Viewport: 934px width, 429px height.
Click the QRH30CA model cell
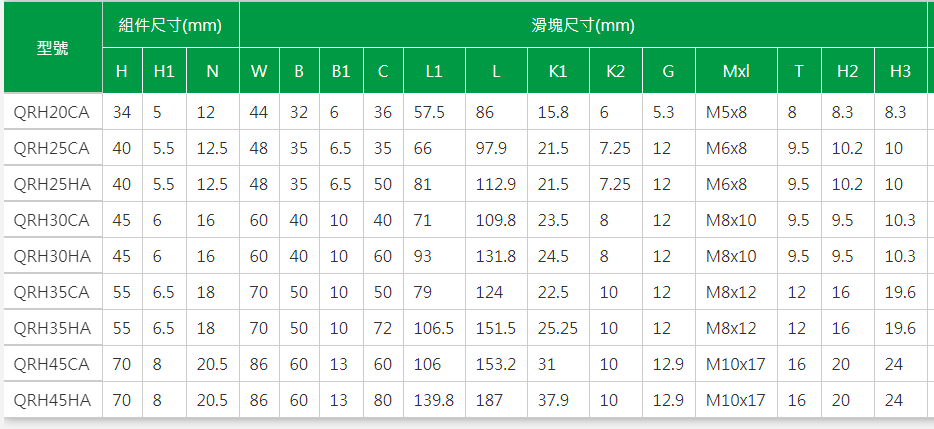pos(52,220)
